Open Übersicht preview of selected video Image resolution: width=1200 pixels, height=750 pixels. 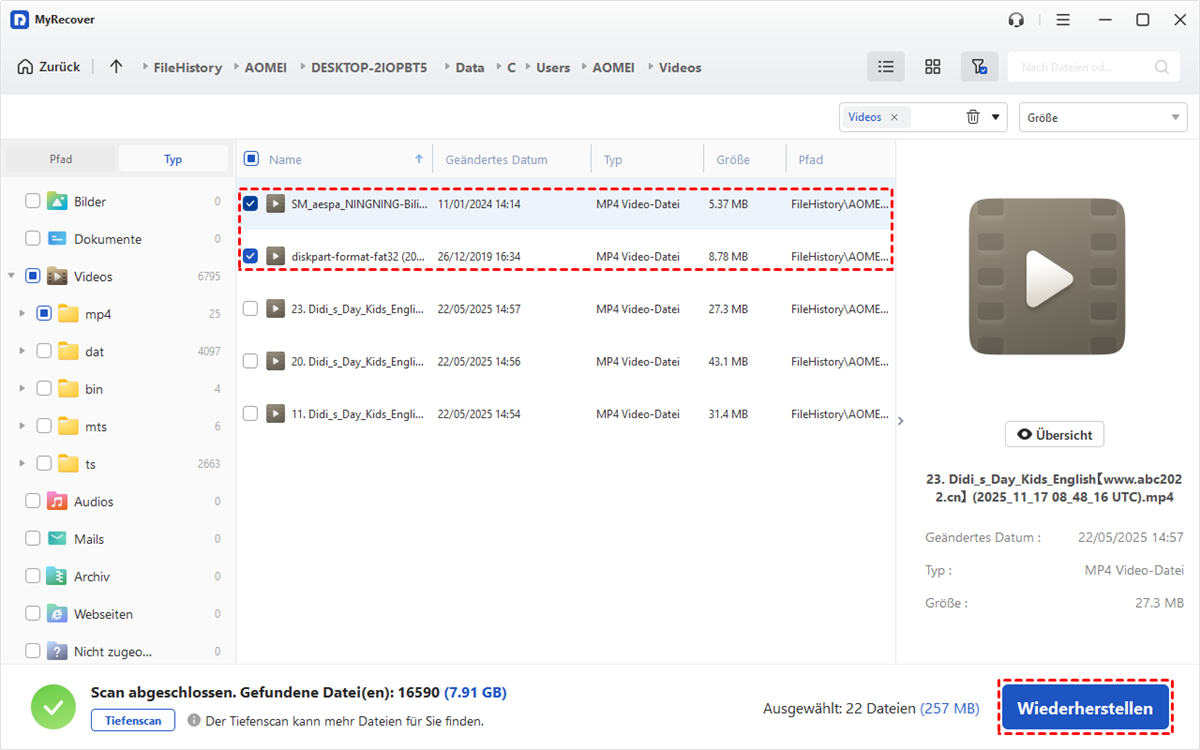coord(1054,434)
